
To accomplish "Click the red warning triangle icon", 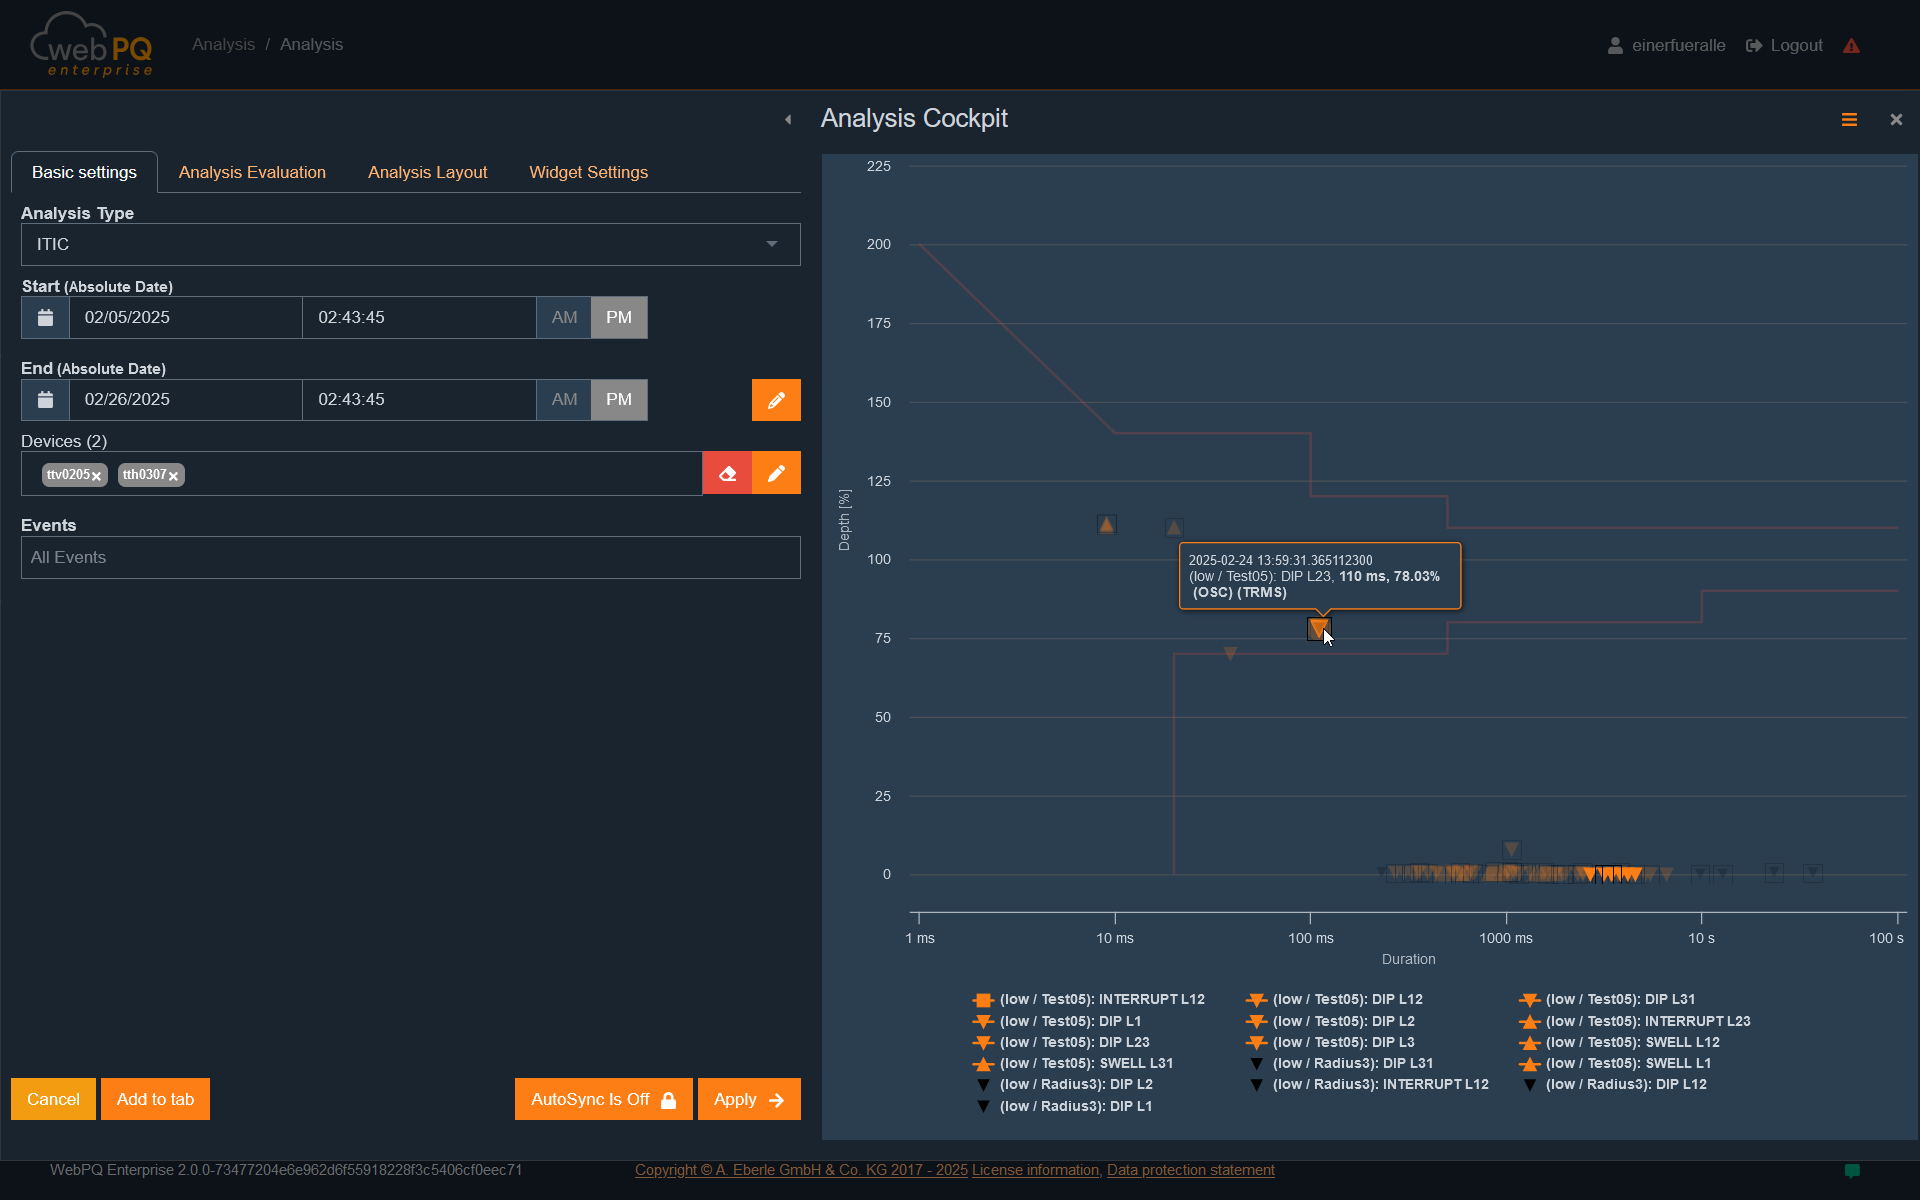I will point(1851,46).
